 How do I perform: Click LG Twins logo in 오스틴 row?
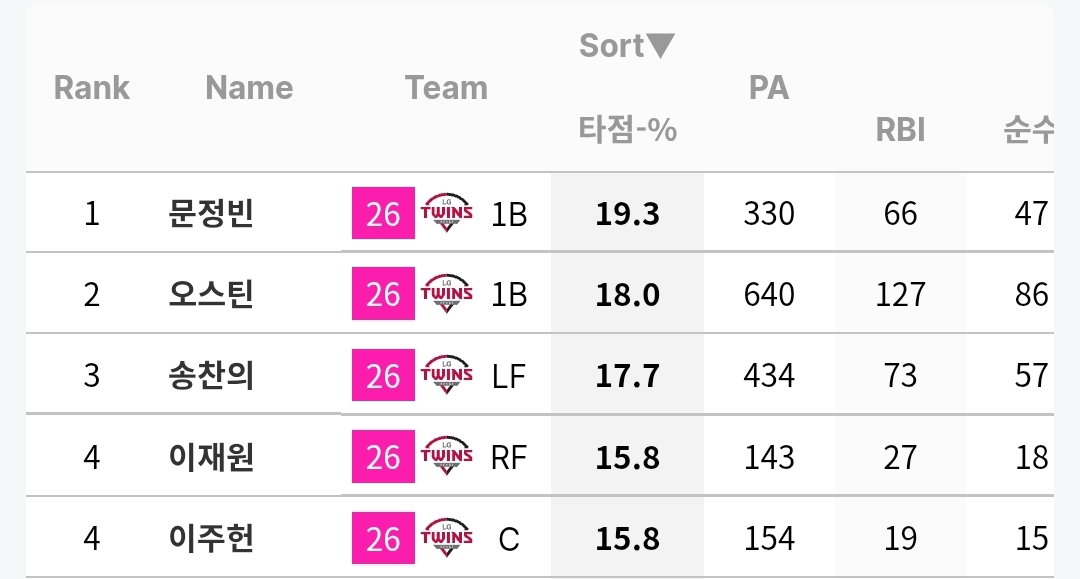[x=446, y=294]
